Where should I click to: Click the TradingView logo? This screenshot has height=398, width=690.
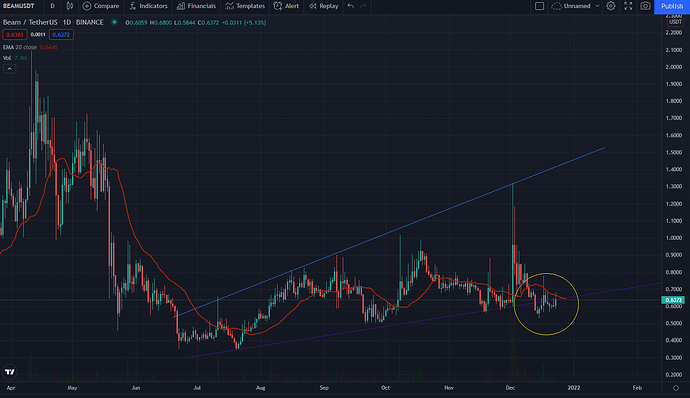(9, 372)
